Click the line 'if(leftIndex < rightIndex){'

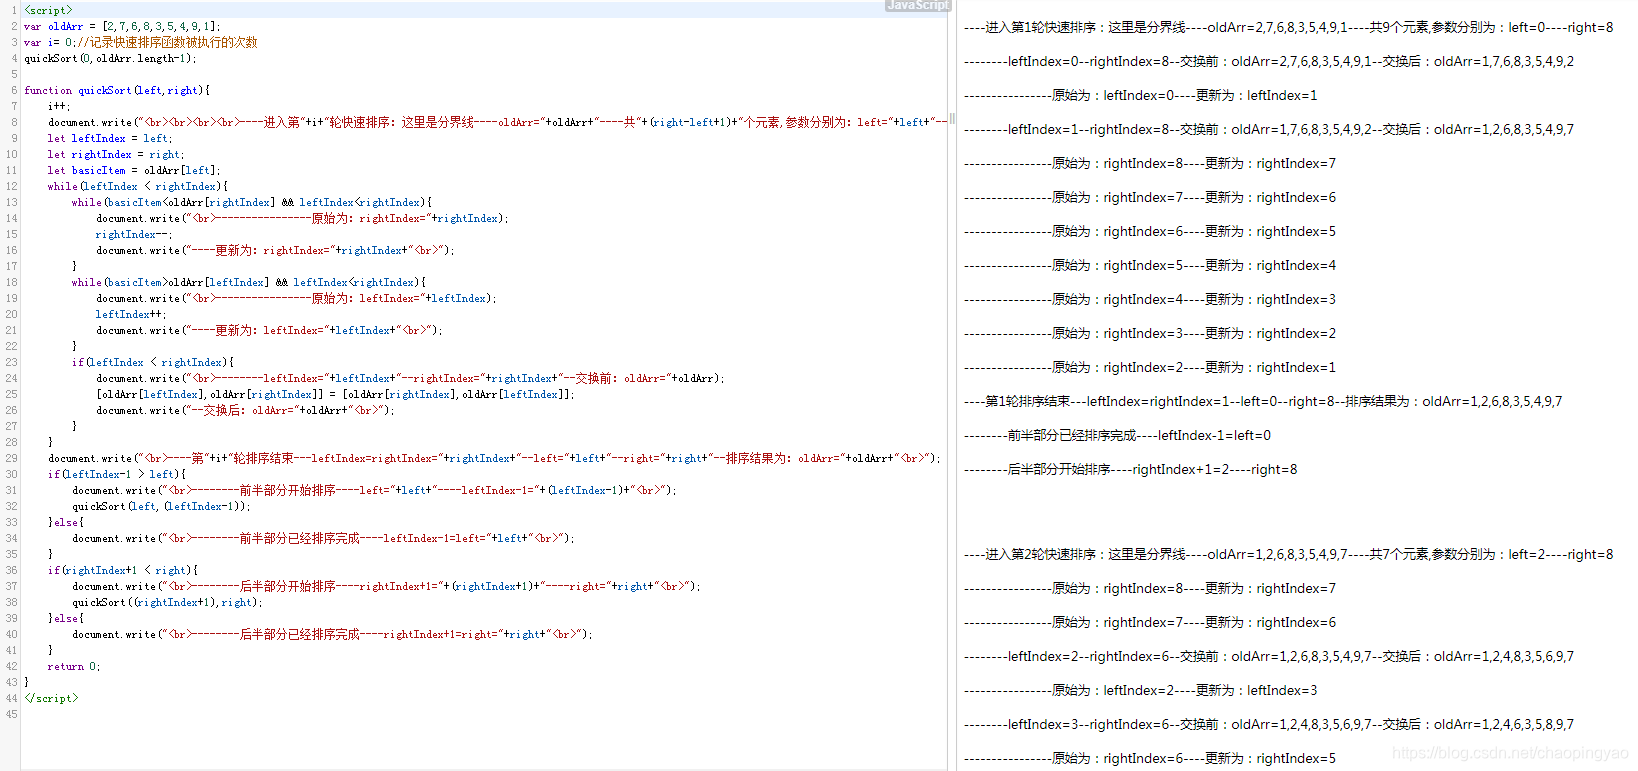[153, 362]
